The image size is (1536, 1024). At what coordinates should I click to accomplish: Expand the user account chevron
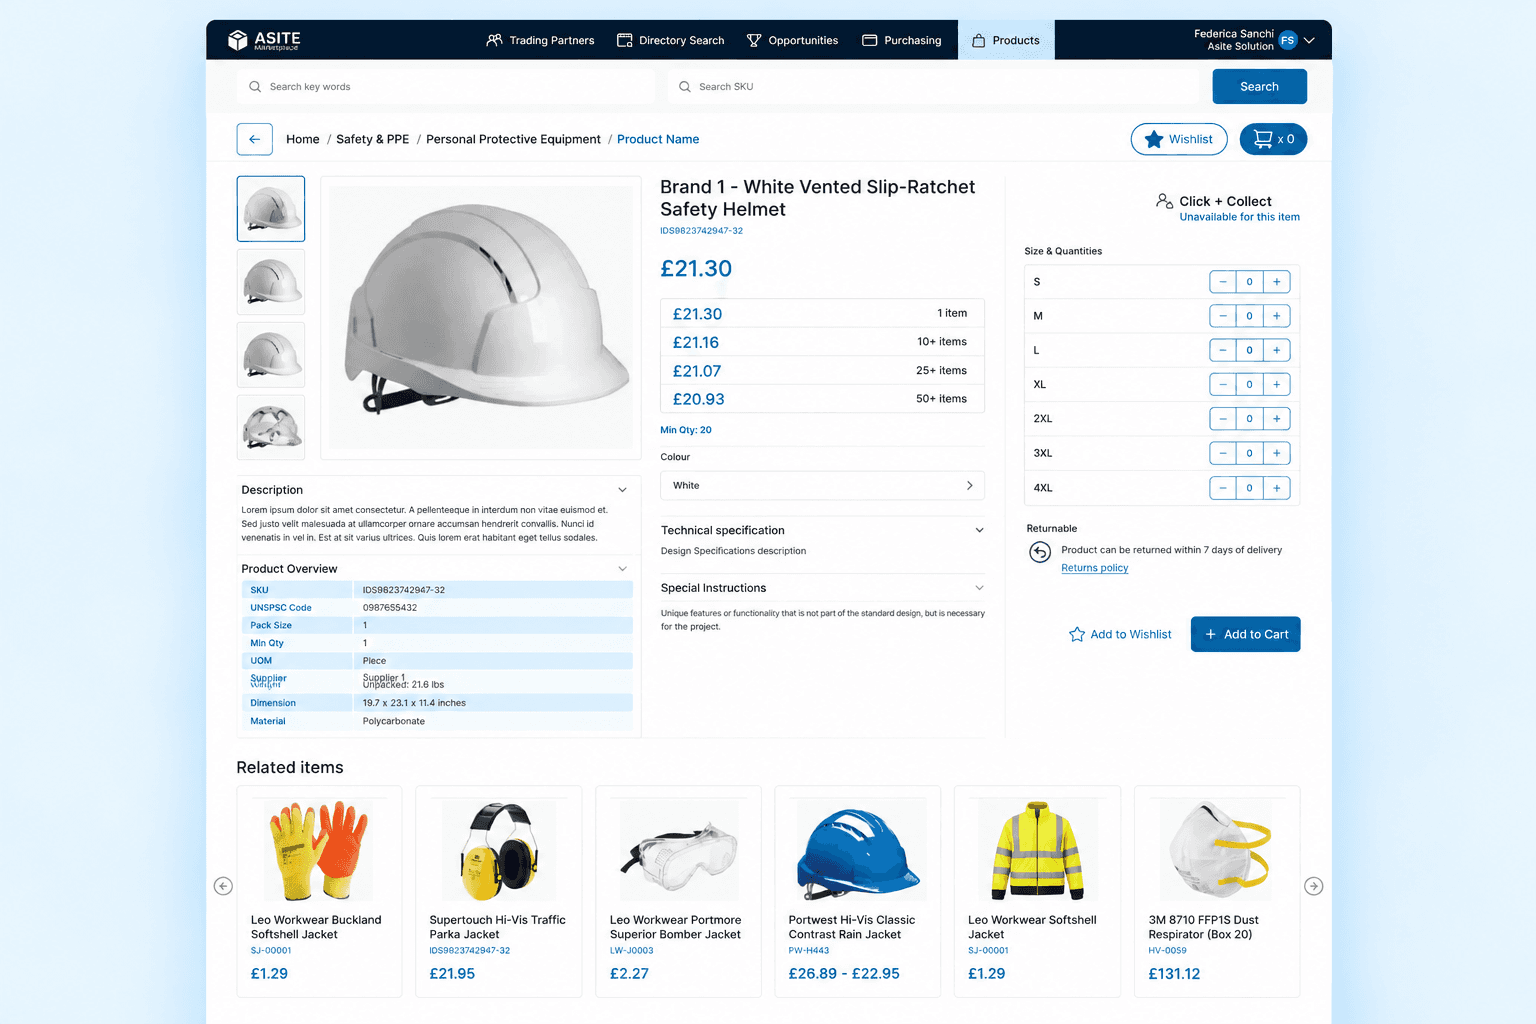[x=1309, y=40]
